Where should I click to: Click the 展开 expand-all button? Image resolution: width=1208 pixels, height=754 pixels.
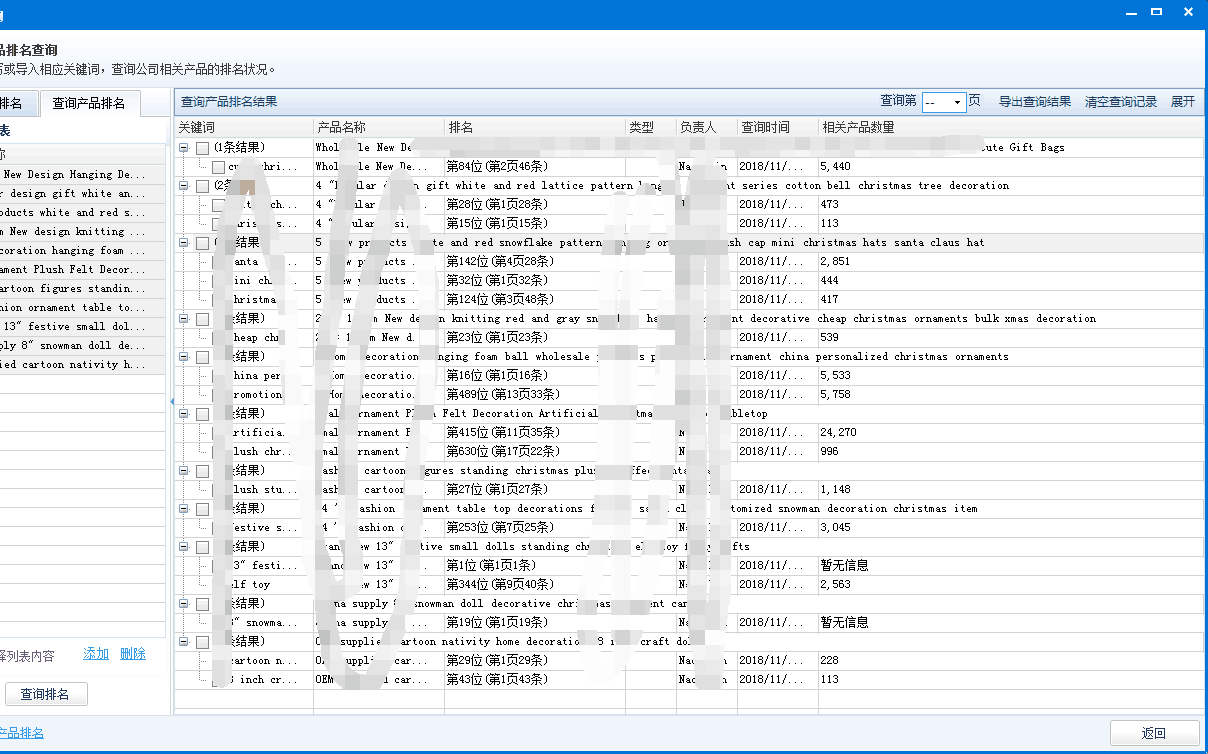point(1182,102)
